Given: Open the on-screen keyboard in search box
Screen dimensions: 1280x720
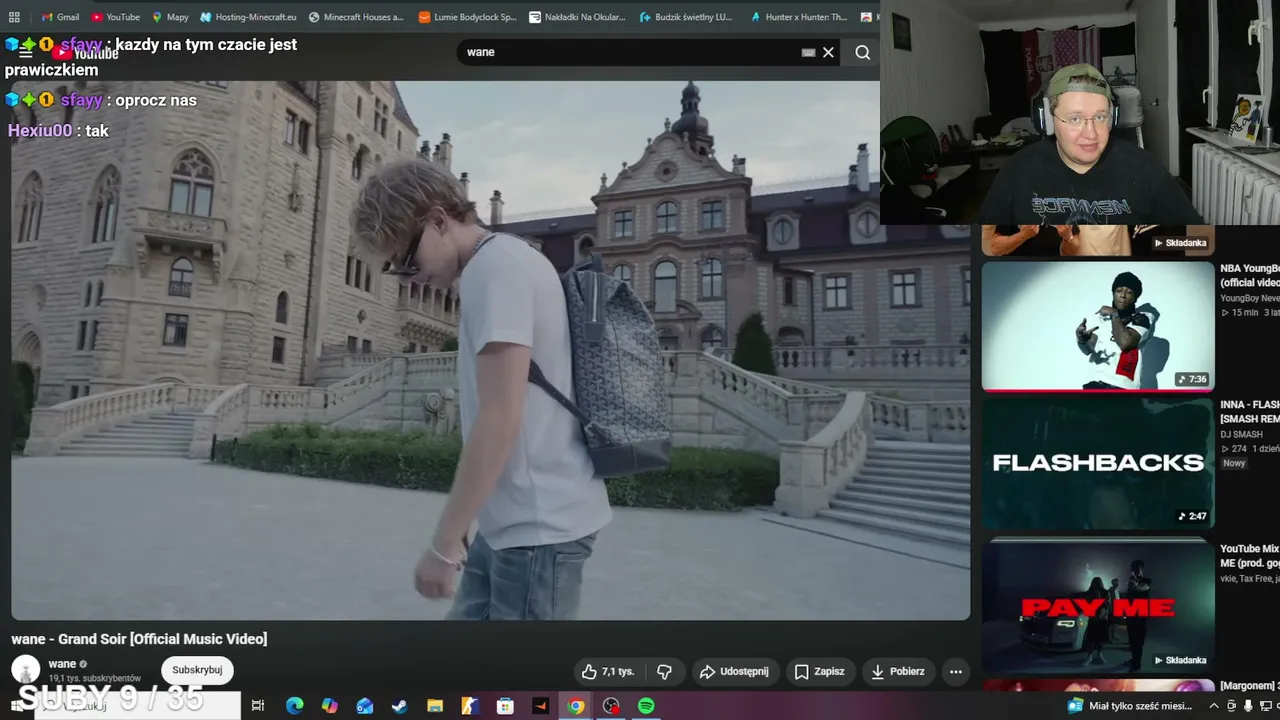Looking at the screenshot, I should click(x=808, y=53).
